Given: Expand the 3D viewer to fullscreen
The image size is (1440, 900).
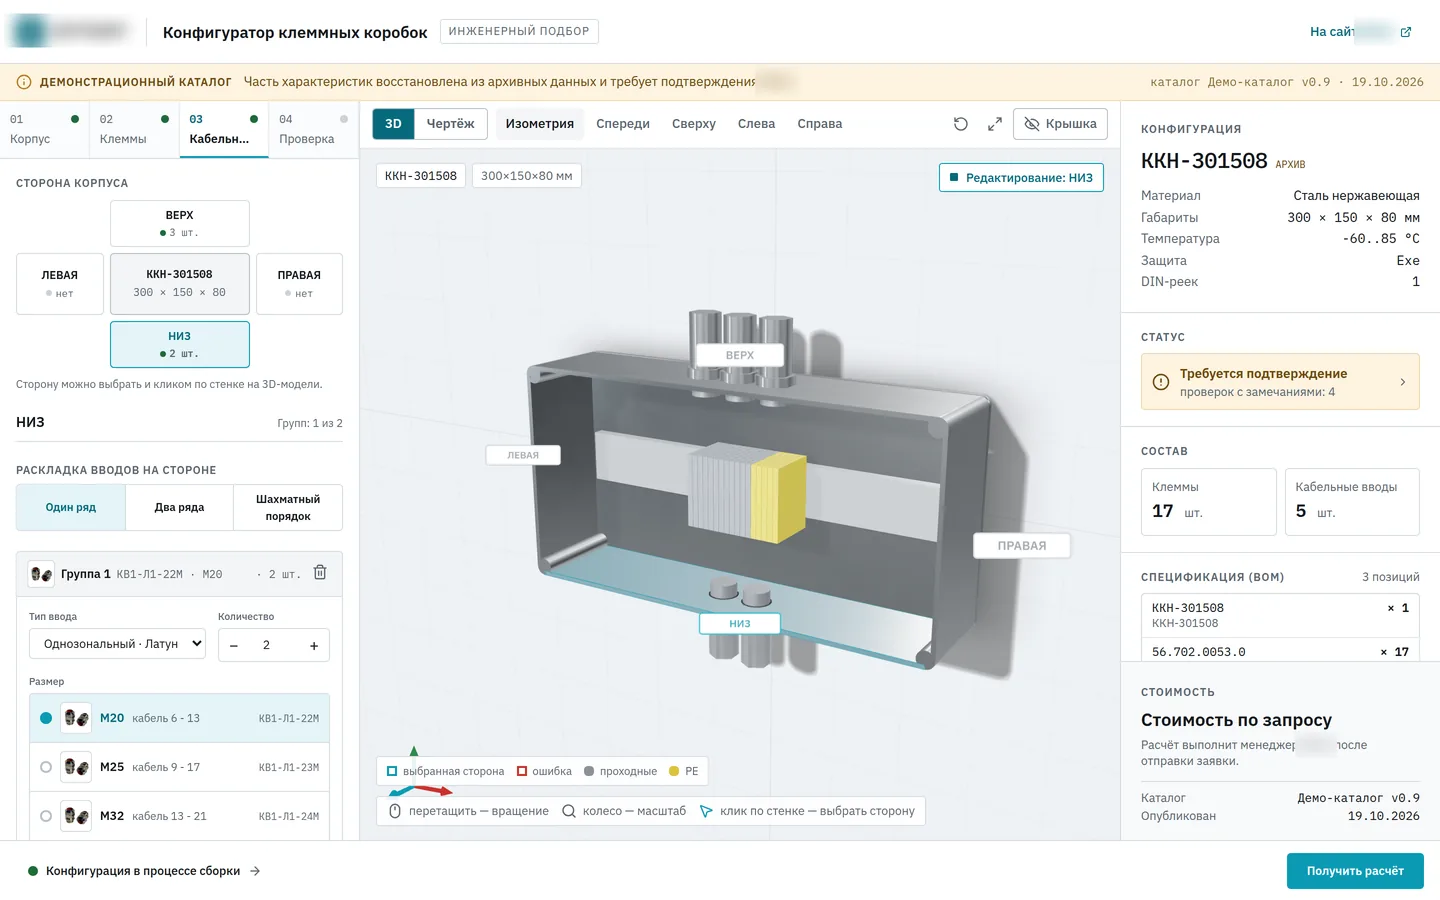Looking at the screenshot, I should (x=995, y=124).
